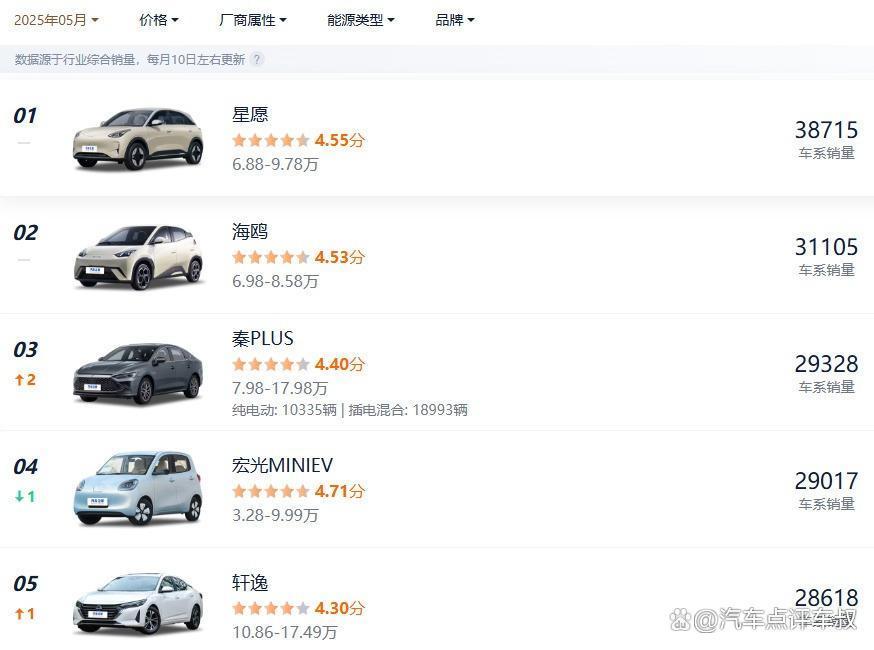874x650 pixels.
Task: Click the 星愿 model name link
Action: (250, 115)
